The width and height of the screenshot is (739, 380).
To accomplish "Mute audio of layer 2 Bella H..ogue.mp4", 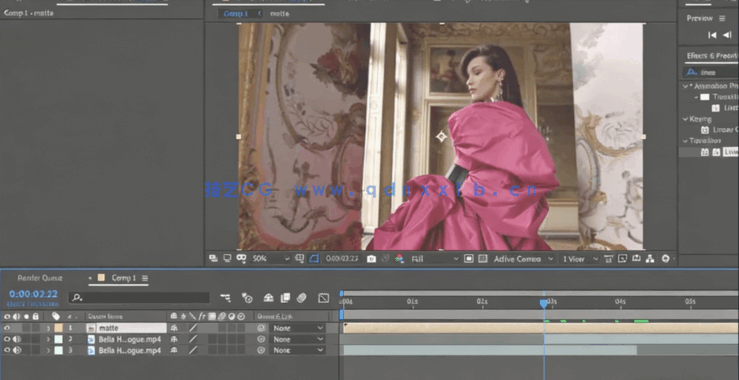I will coord(17,339).
